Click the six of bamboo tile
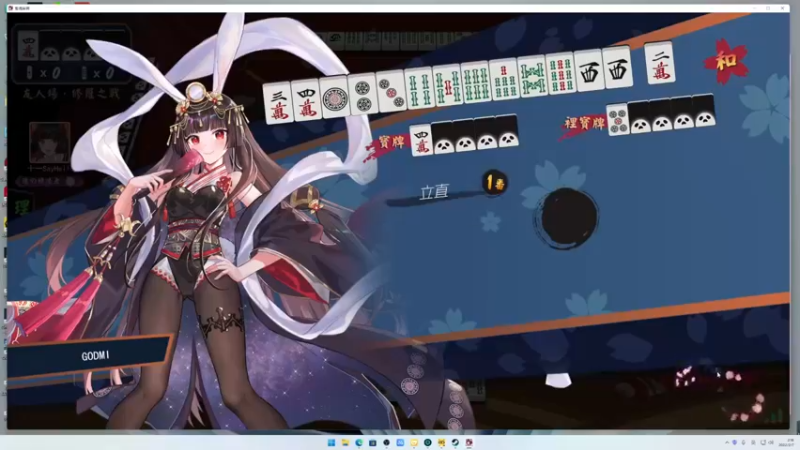The width and height of the screenshot is (800, 450). [475, 82]
